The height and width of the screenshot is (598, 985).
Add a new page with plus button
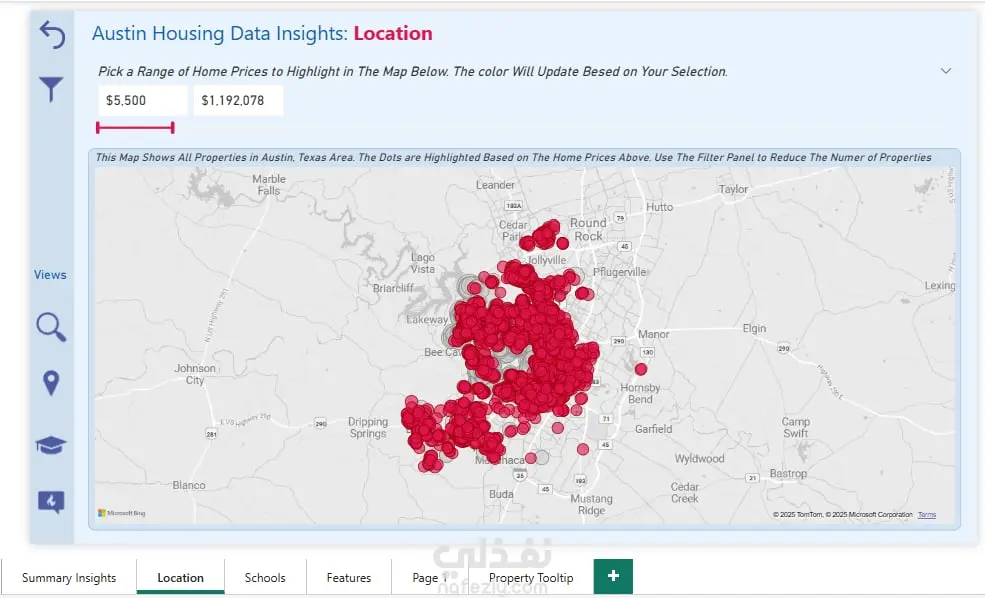pyautogui.click(x=613, y=576)
